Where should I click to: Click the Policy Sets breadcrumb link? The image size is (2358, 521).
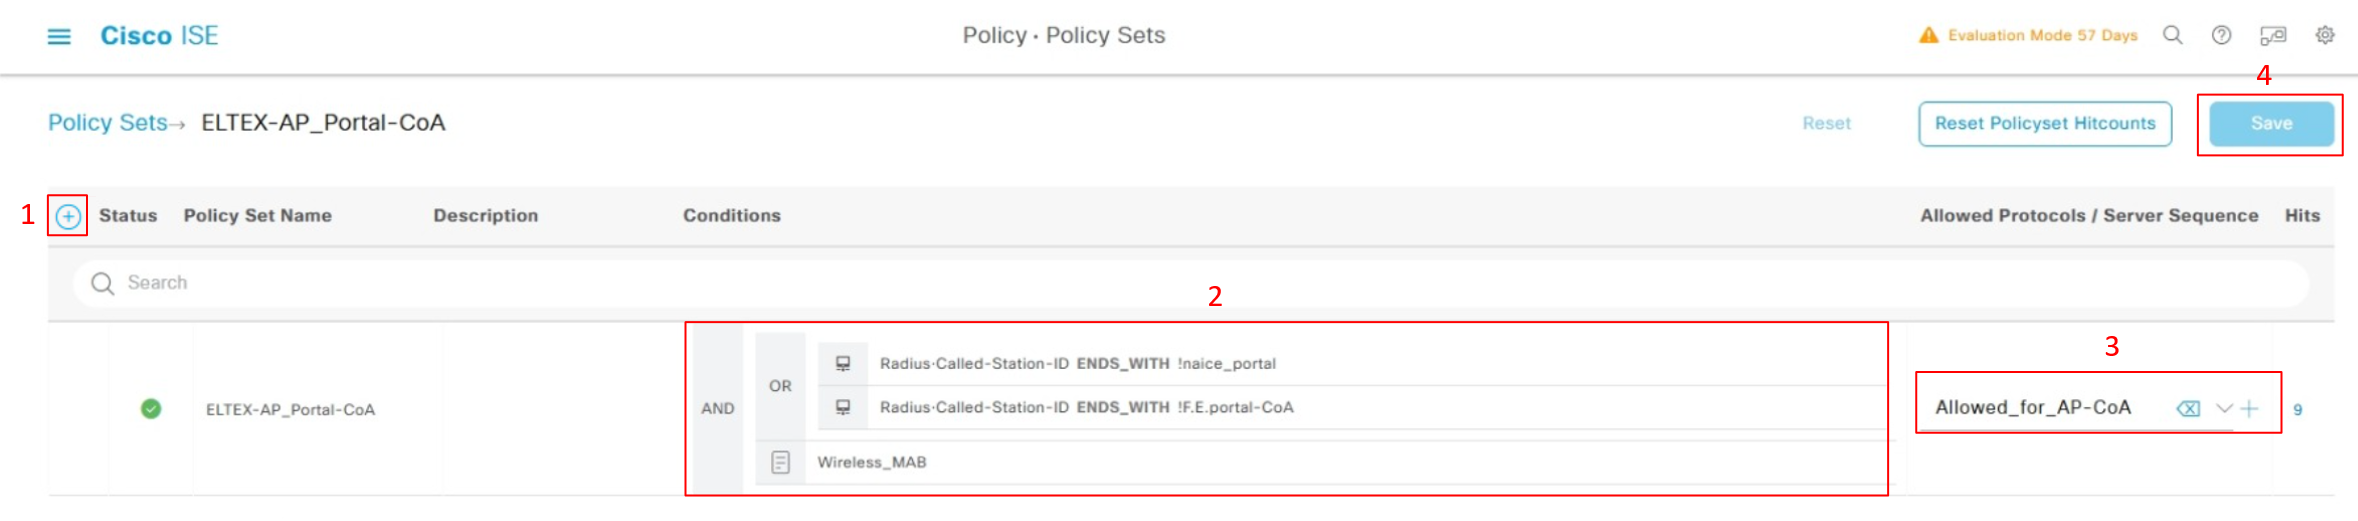pos(108,123)
